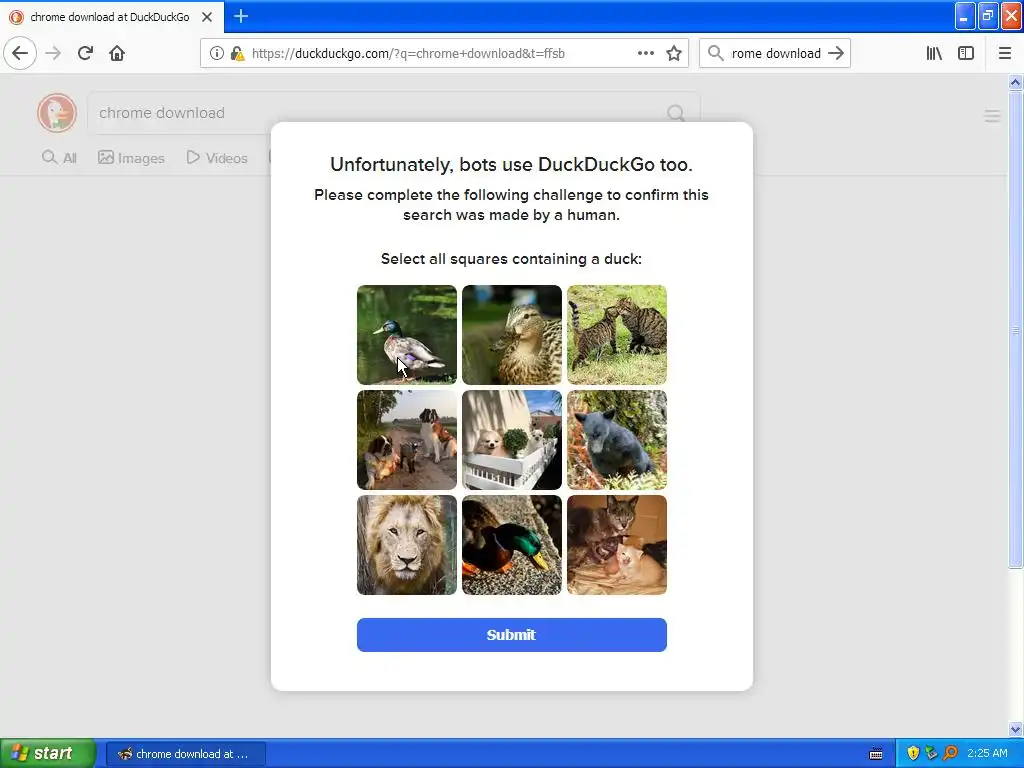Click the scrollbar down arrow
The image size is (1024, 768).
[1016, 729]
